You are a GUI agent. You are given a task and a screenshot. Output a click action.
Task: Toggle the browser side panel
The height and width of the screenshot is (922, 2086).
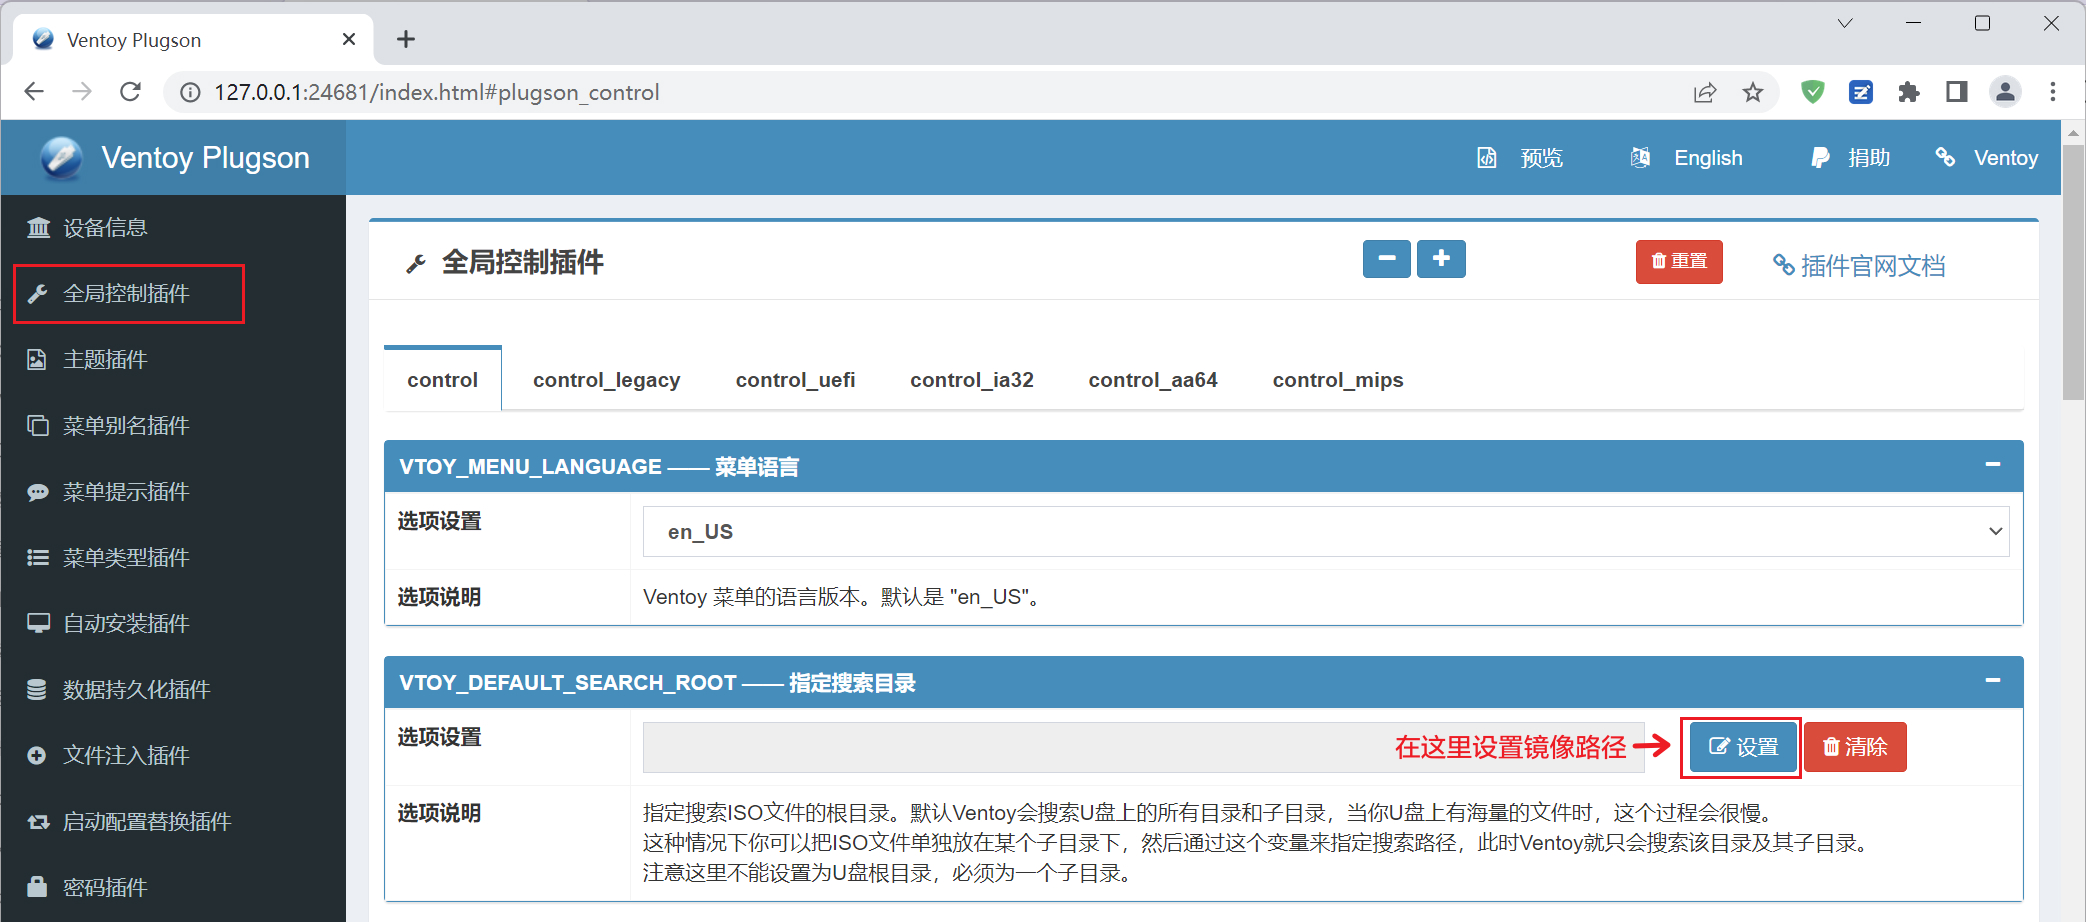(1957, 93)
